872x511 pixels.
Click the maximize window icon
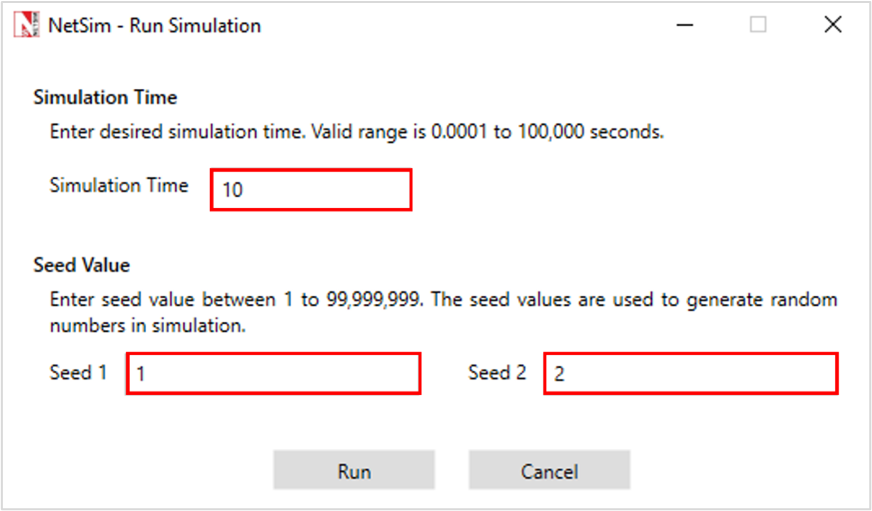point(758,25)
